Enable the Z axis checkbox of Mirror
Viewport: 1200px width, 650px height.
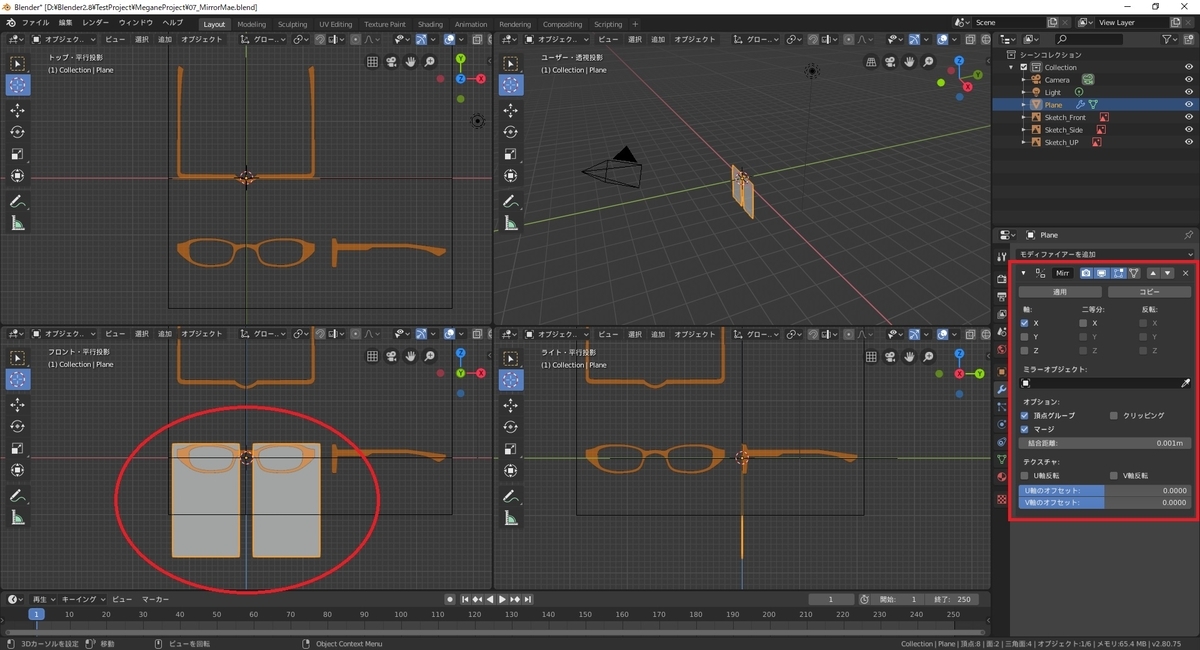[x=1024, y=351]
